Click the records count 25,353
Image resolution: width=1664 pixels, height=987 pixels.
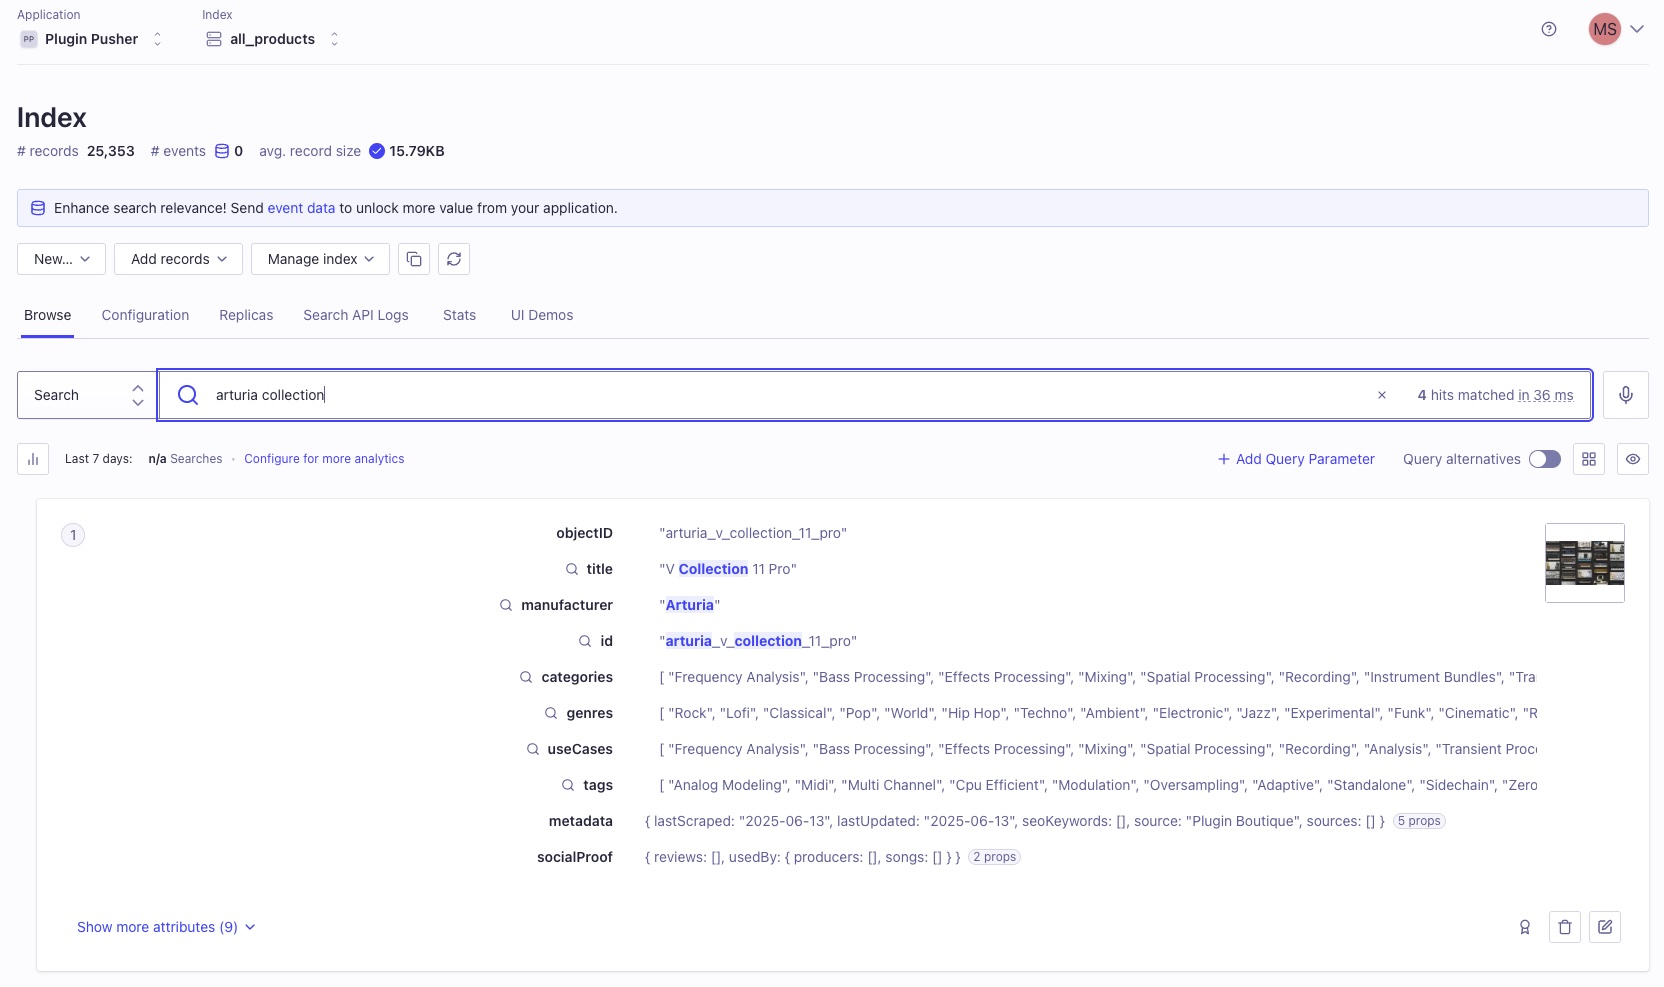point(111,151)
